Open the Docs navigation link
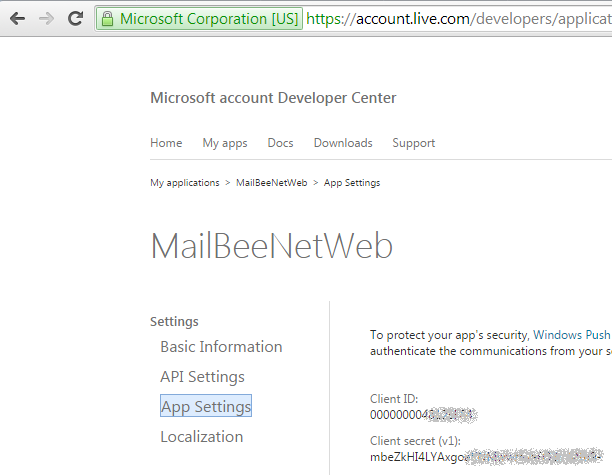Image resolution: width=612 pixels, height=475 pixels. click(x=280, y=143)
